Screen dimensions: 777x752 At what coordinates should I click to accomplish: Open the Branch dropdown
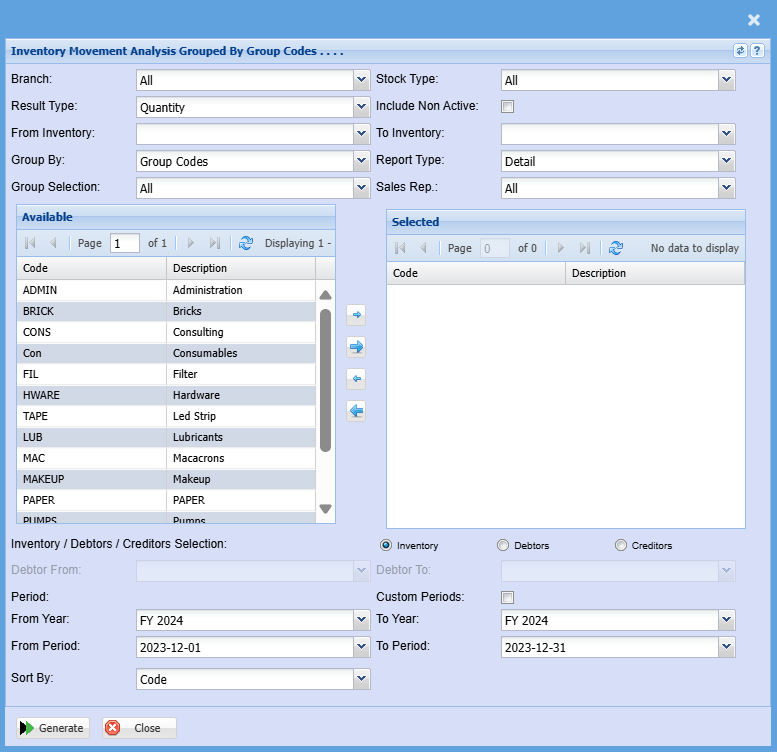click(x=361, y=80)
